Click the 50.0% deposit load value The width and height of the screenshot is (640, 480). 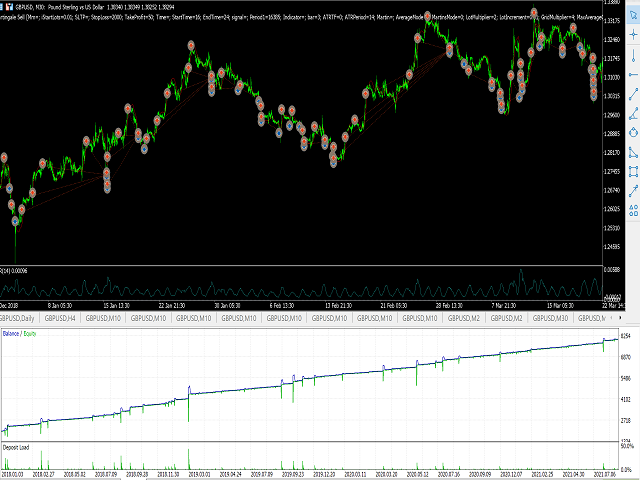pyautogui.click(x=627, y=446)
